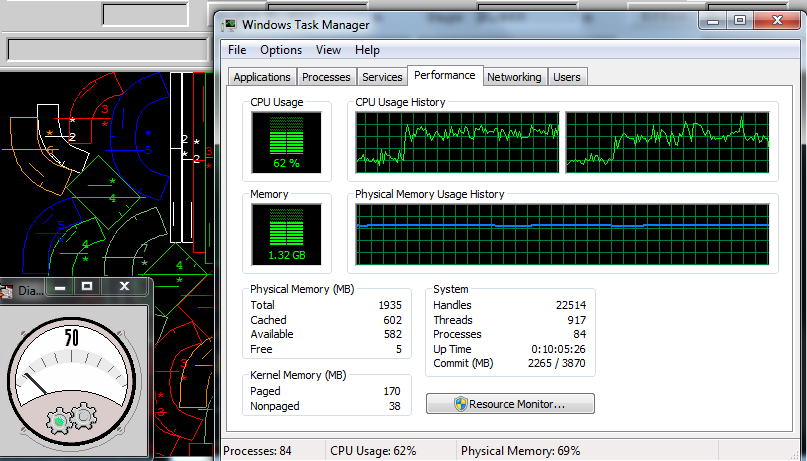807x461 pixels.
Task: Click status bar CPU Usage: 62%
Action: [373, 451]
